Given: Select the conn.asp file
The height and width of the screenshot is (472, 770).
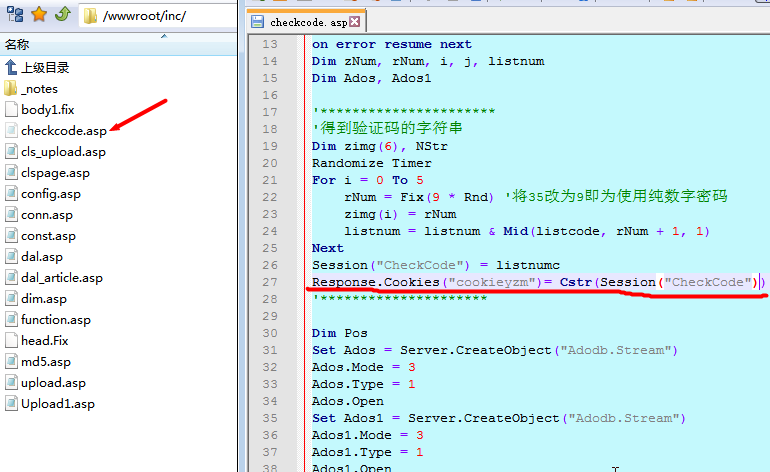Looking at the screenshot, I should point(47,215).
